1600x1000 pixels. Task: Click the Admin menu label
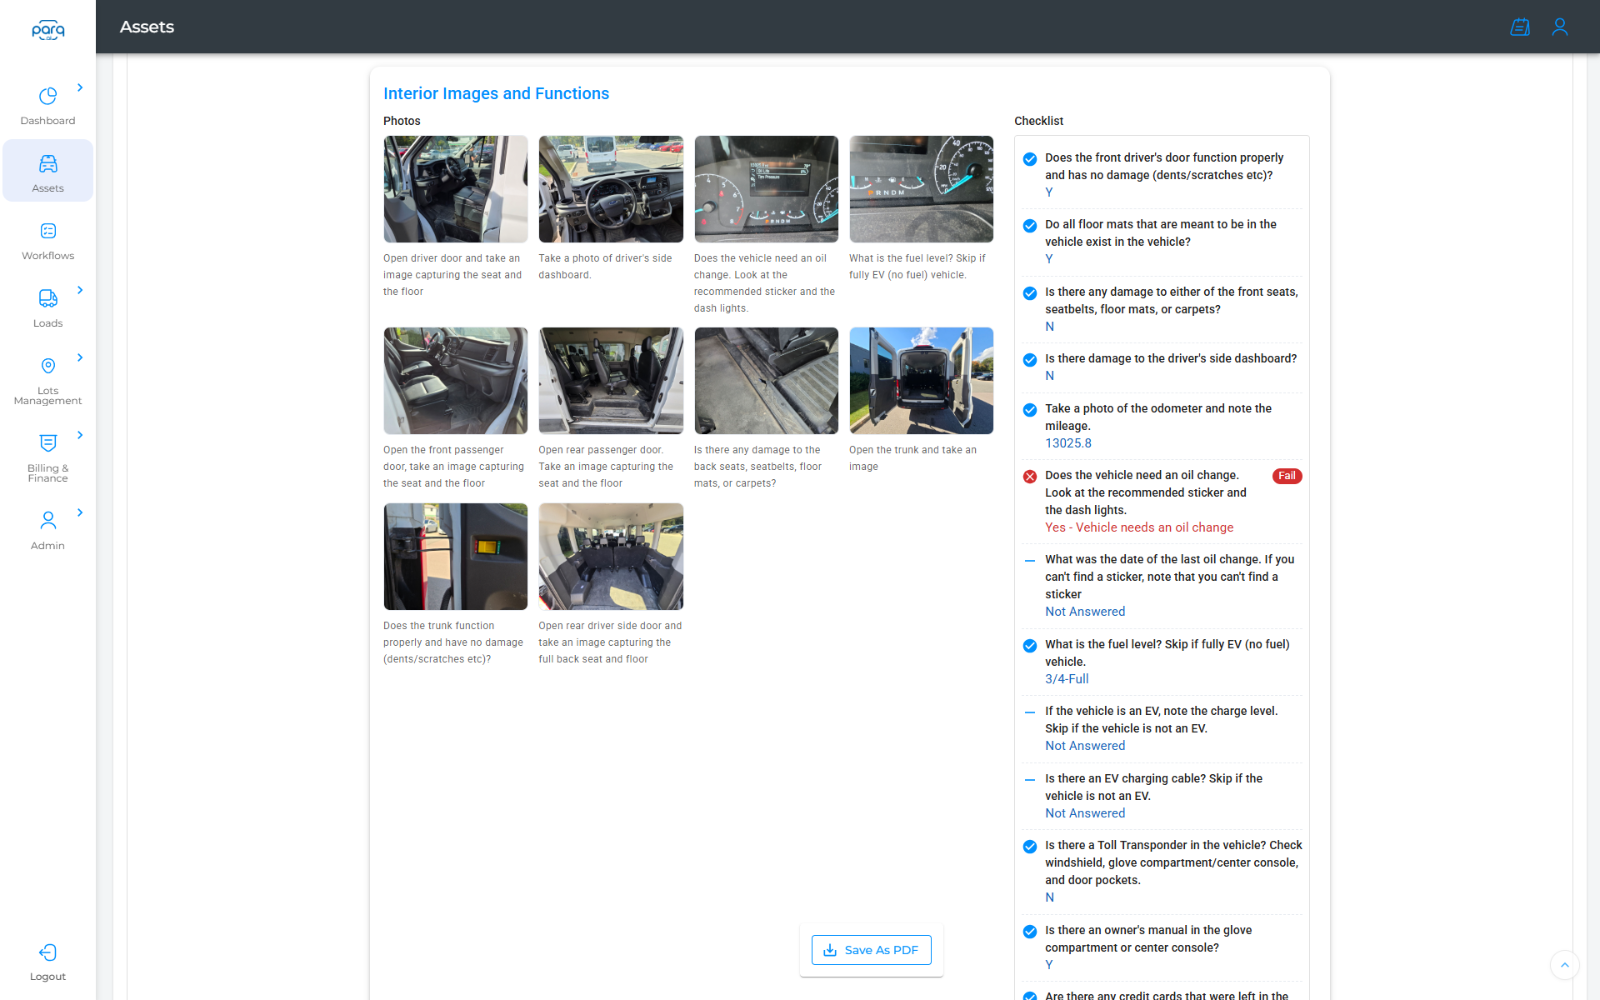(x=48, y=546)
